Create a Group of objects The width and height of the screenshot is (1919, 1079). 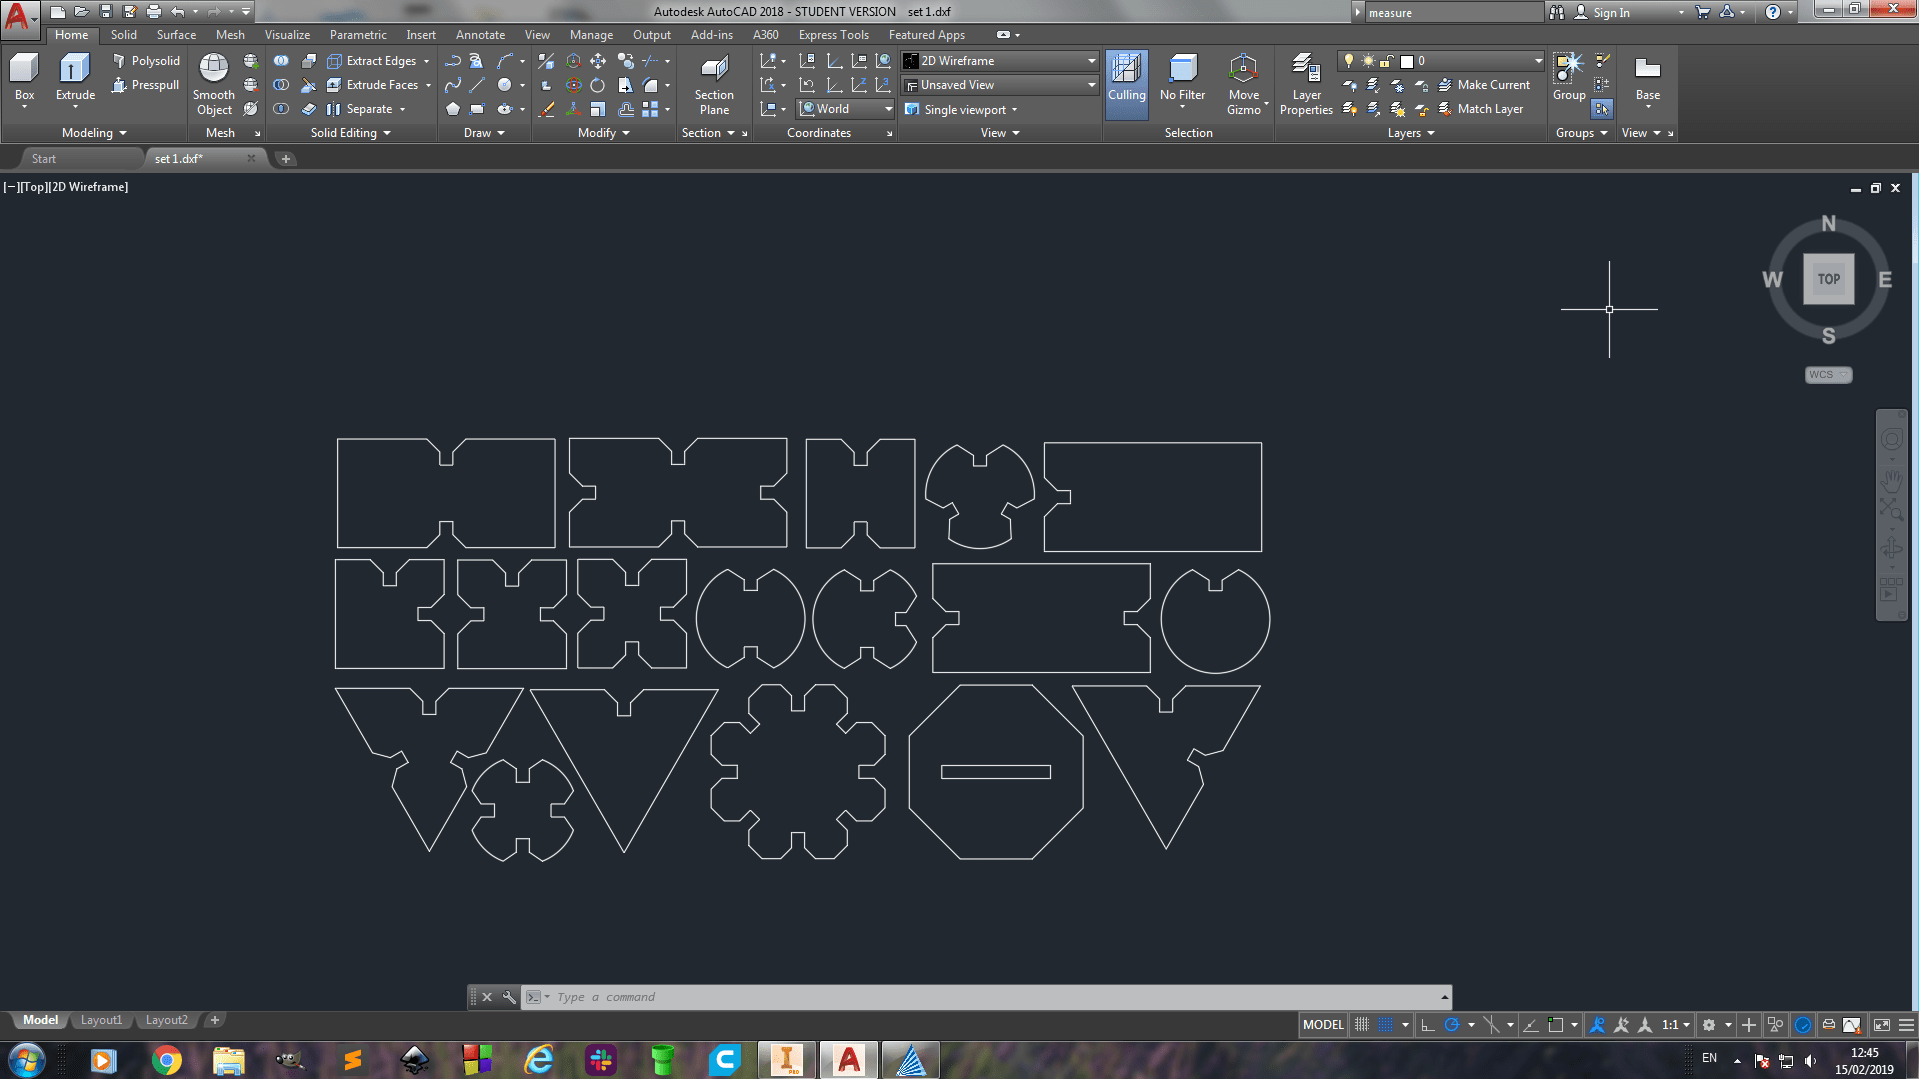1568,77
